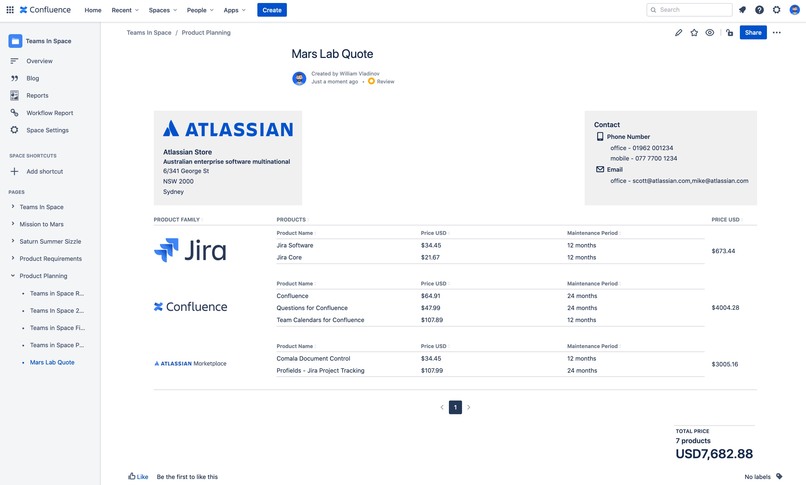806x485 pixels.
Task: Click Home in the top navigation
Action: [x=93, y=10]
